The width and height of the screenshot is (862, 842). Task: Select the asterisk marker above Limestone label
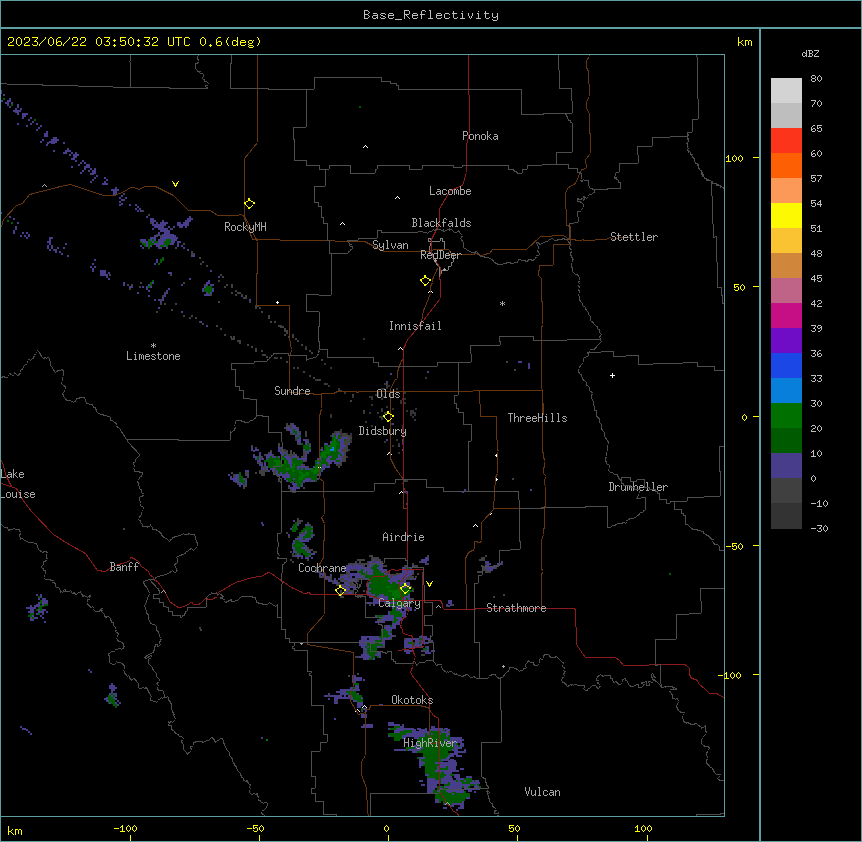tap(153, 346)
